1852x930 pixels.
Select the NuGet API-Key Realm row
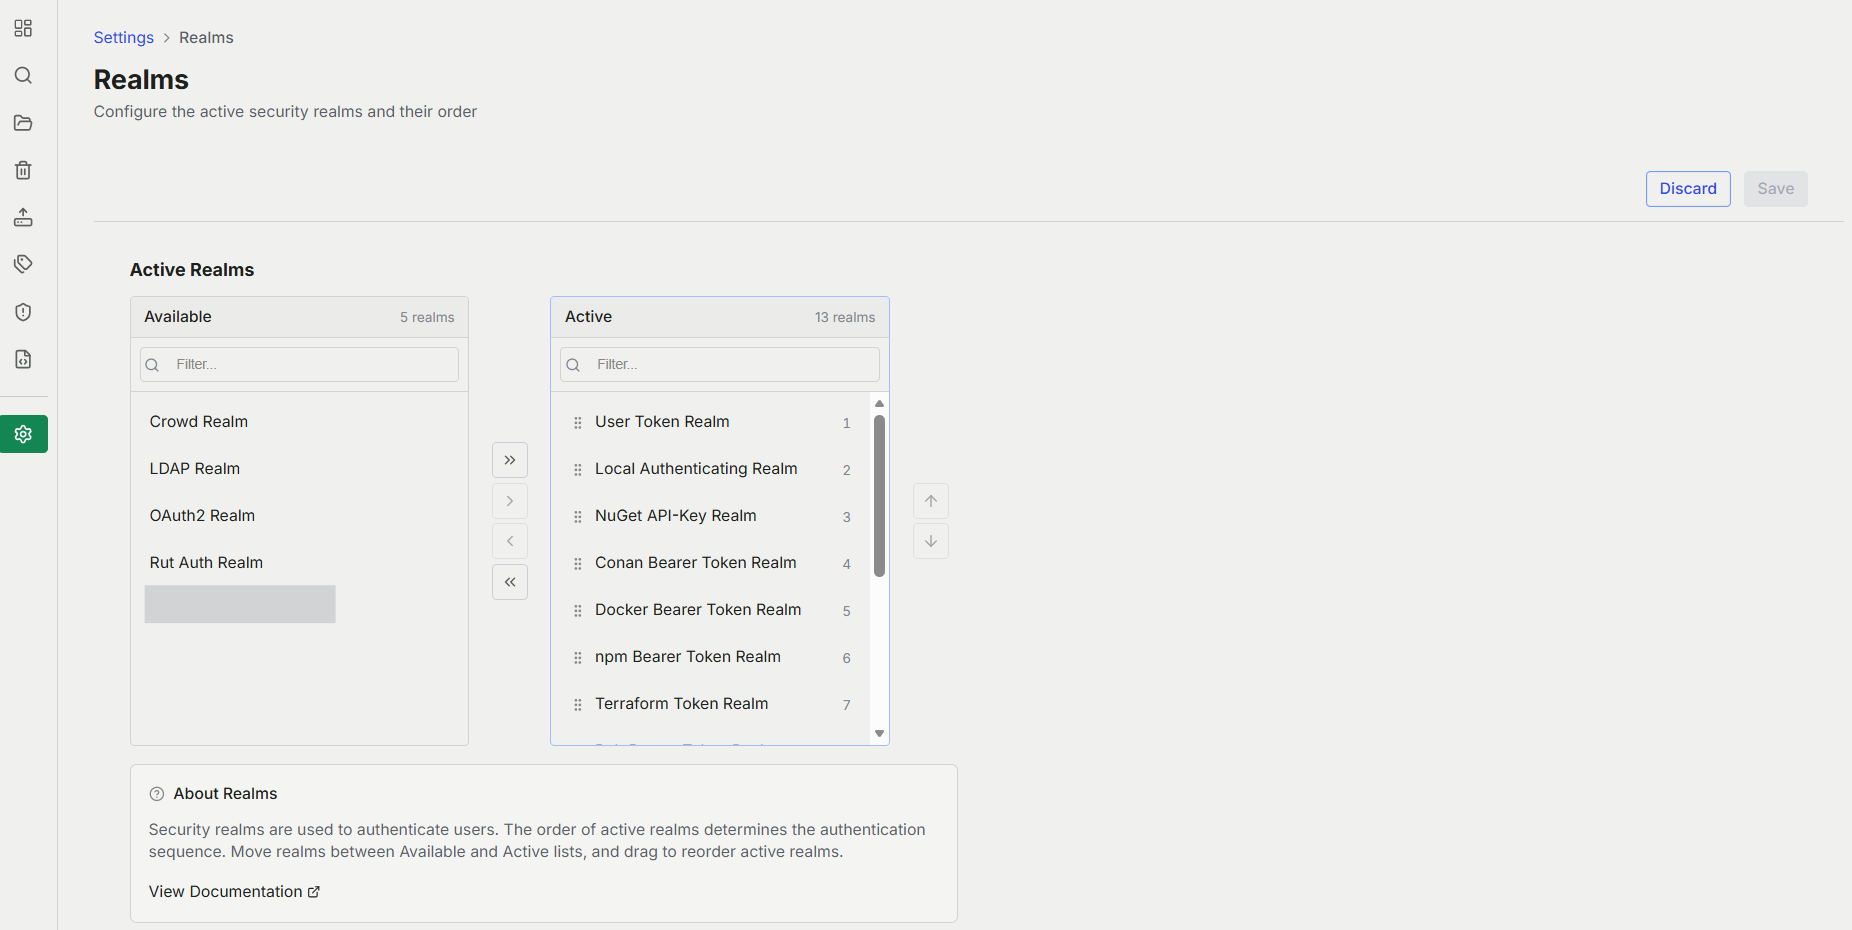coord(712,516)
